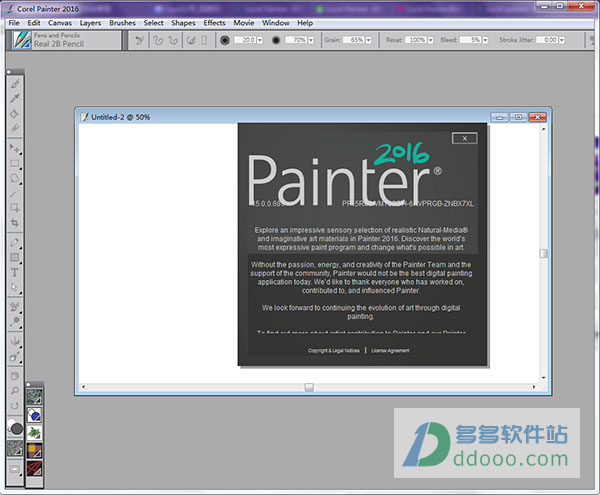Screen dimensions: 600x495
Task: Open the Edit menu
Action: (x=34, y=23)
